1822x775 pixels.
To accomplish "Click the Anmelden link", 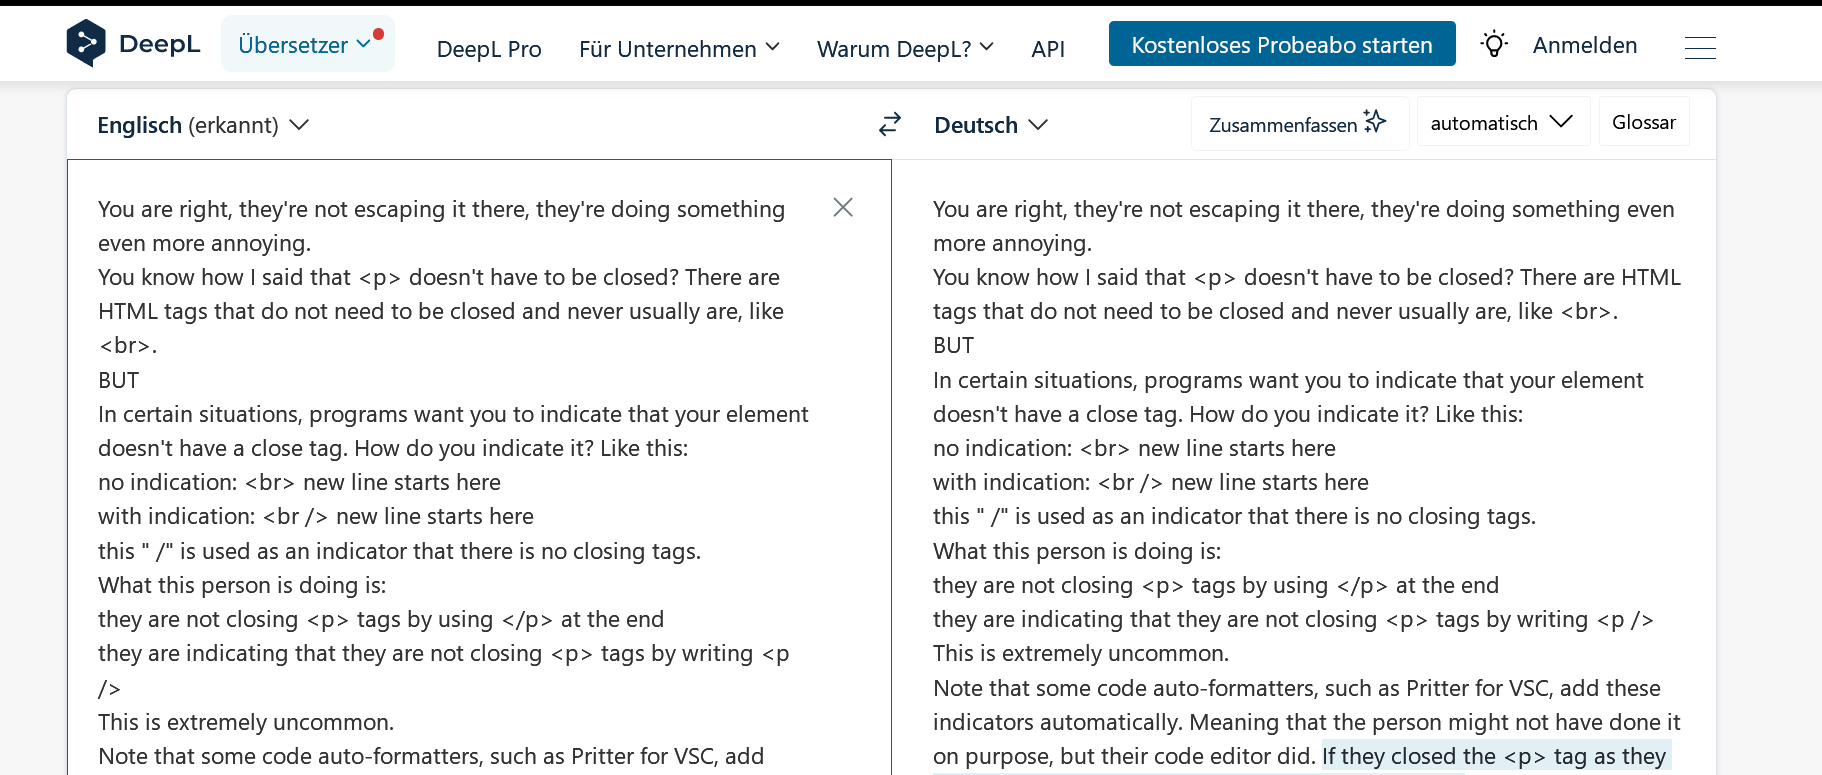I will coord(1584,45).
